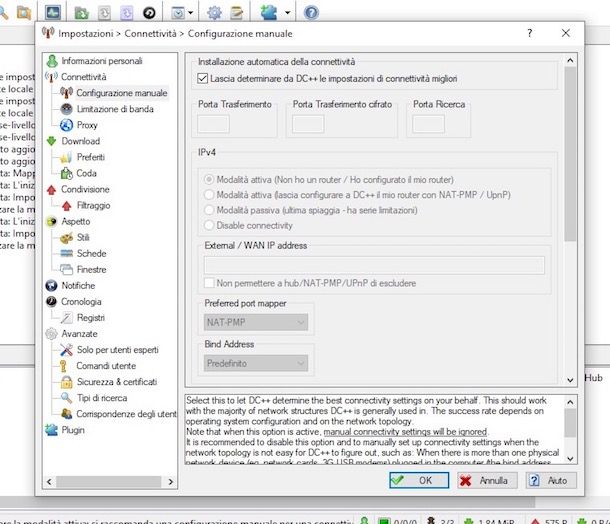This screenshot has width=610, height=524.
Task: Click the Porta Ricerca input field
Action: [428, 124]
